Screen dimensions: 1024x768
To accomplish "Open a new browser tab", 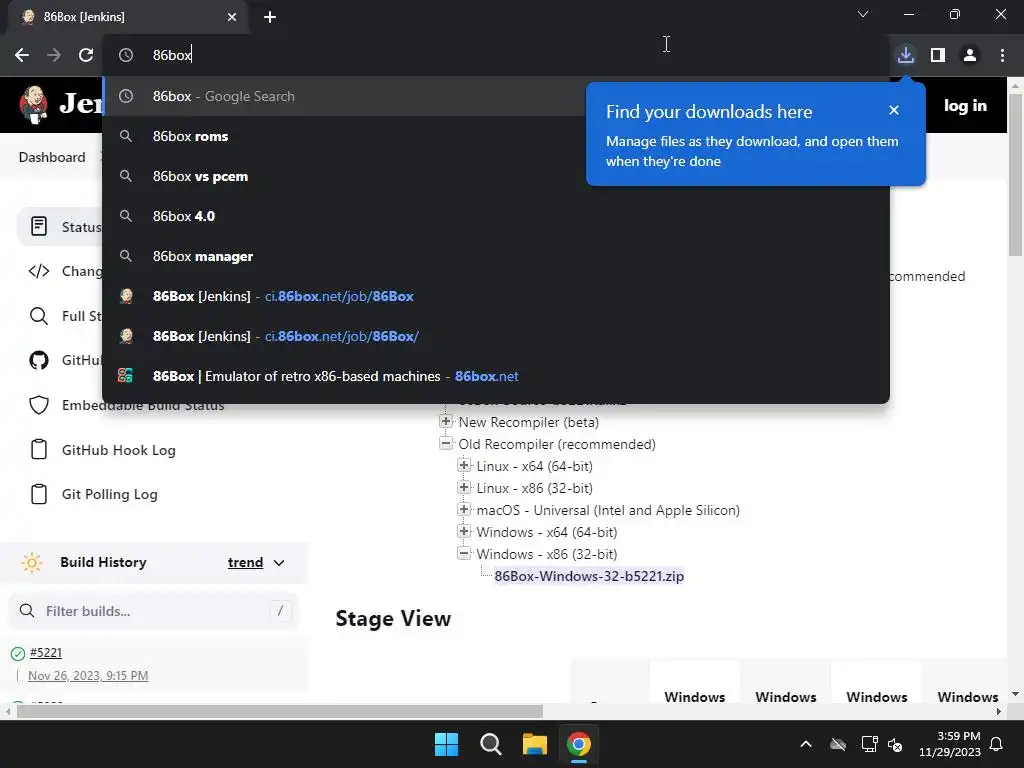I will [270, 17].
